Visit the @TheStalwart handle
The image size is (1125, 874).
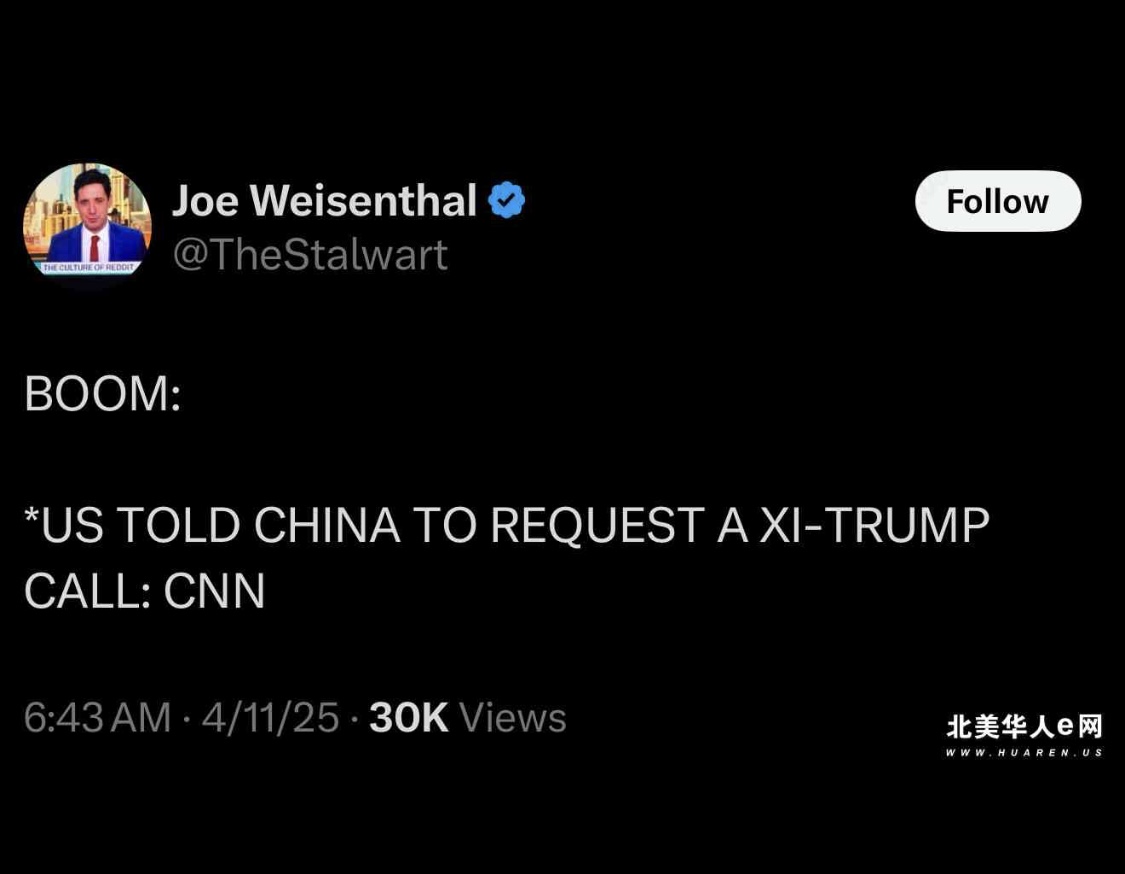pos(310,255)
